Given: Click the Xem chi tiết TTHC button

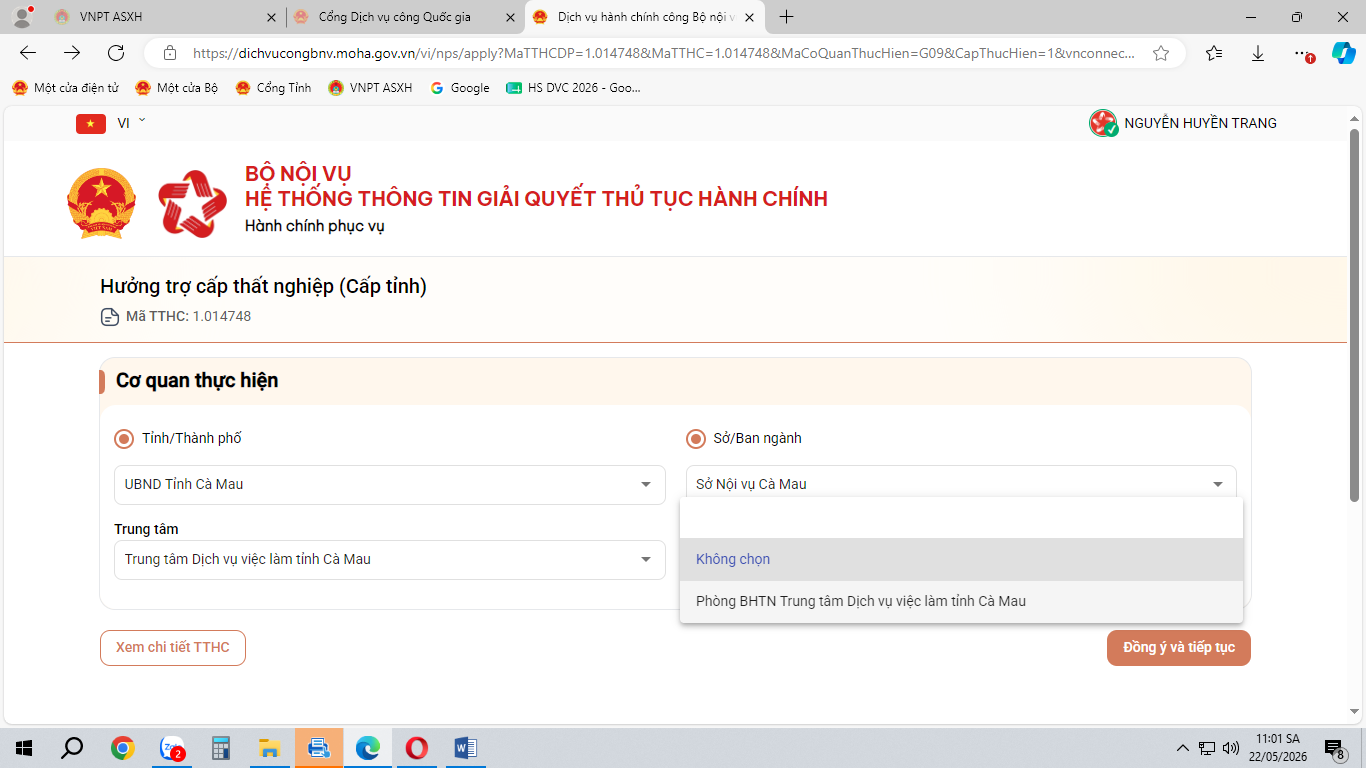Looking at the screenshot, I should (x=173, y=648).
